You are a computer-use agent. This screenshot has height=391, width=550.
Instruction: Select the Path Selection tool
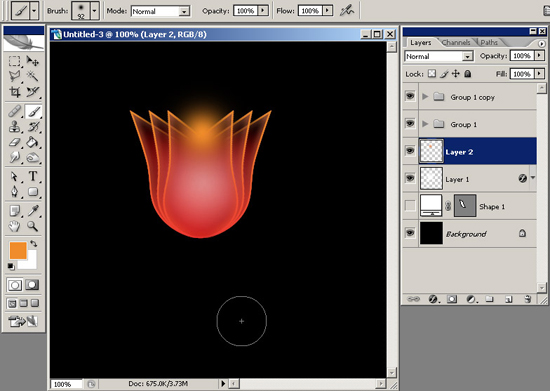(x=14, y=176)
